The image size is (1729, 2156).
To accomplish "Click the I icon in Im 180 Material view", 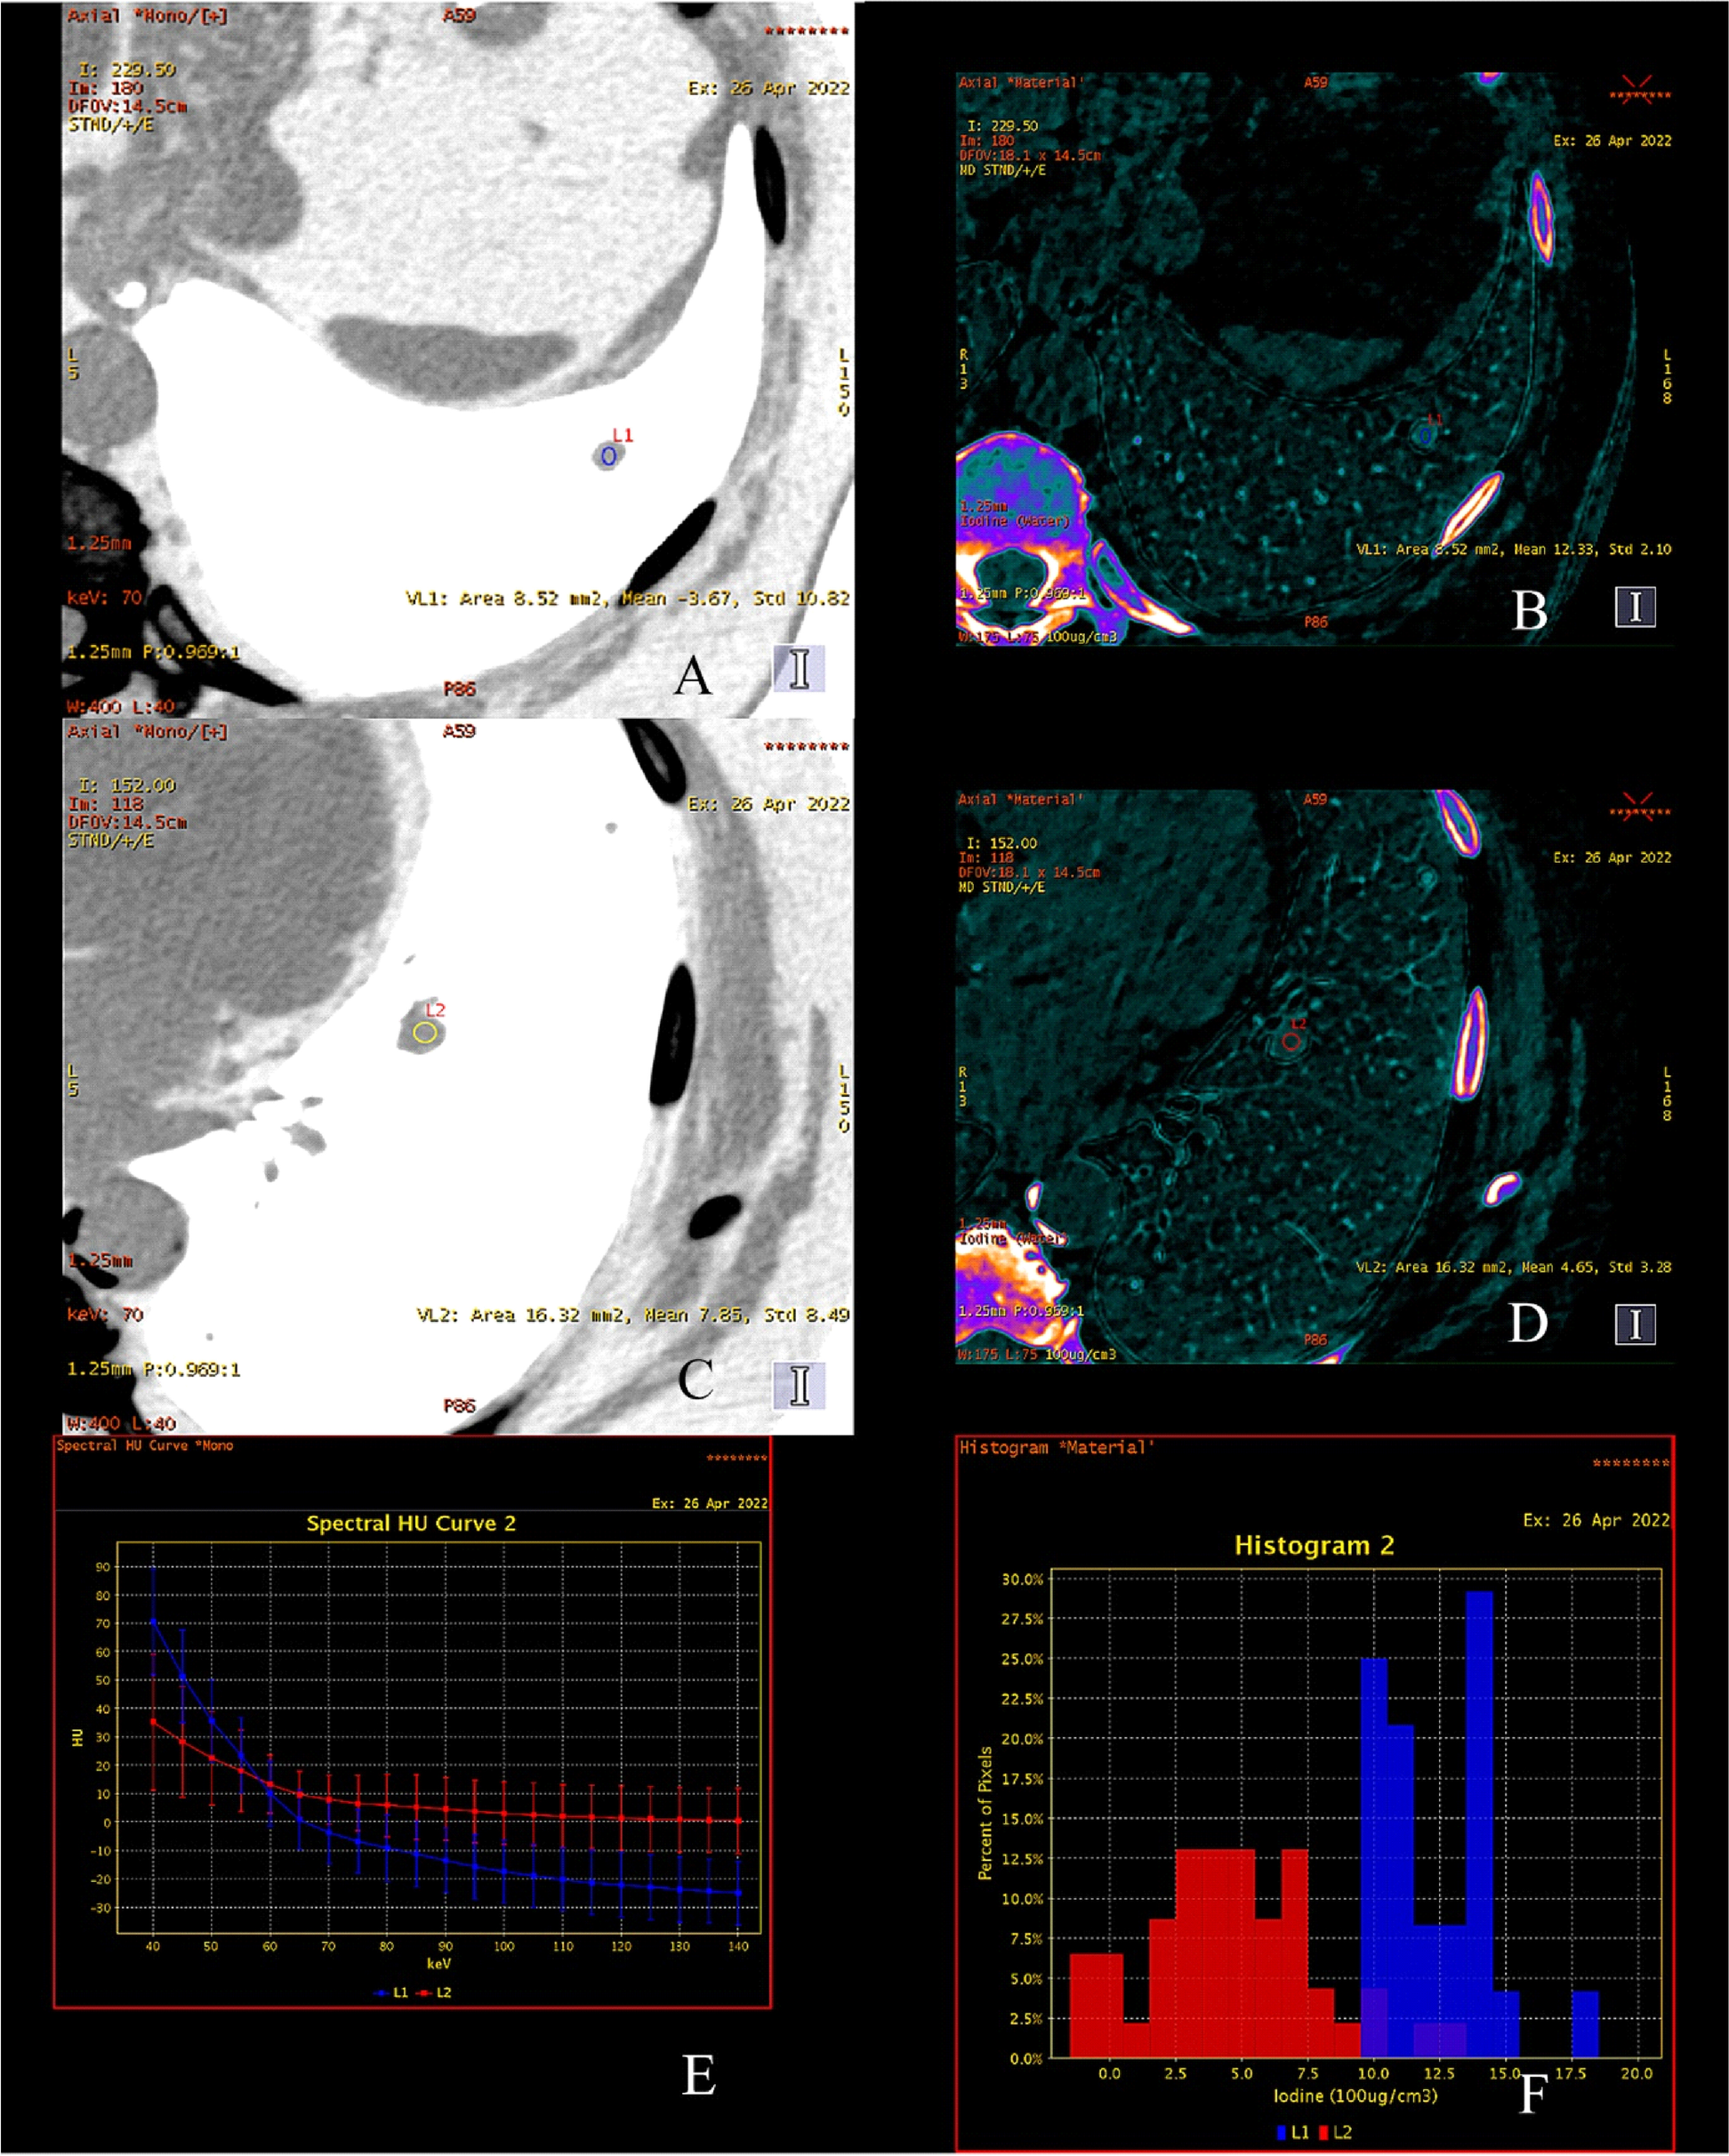I will pyautogui.click(x=1635, y=607).
